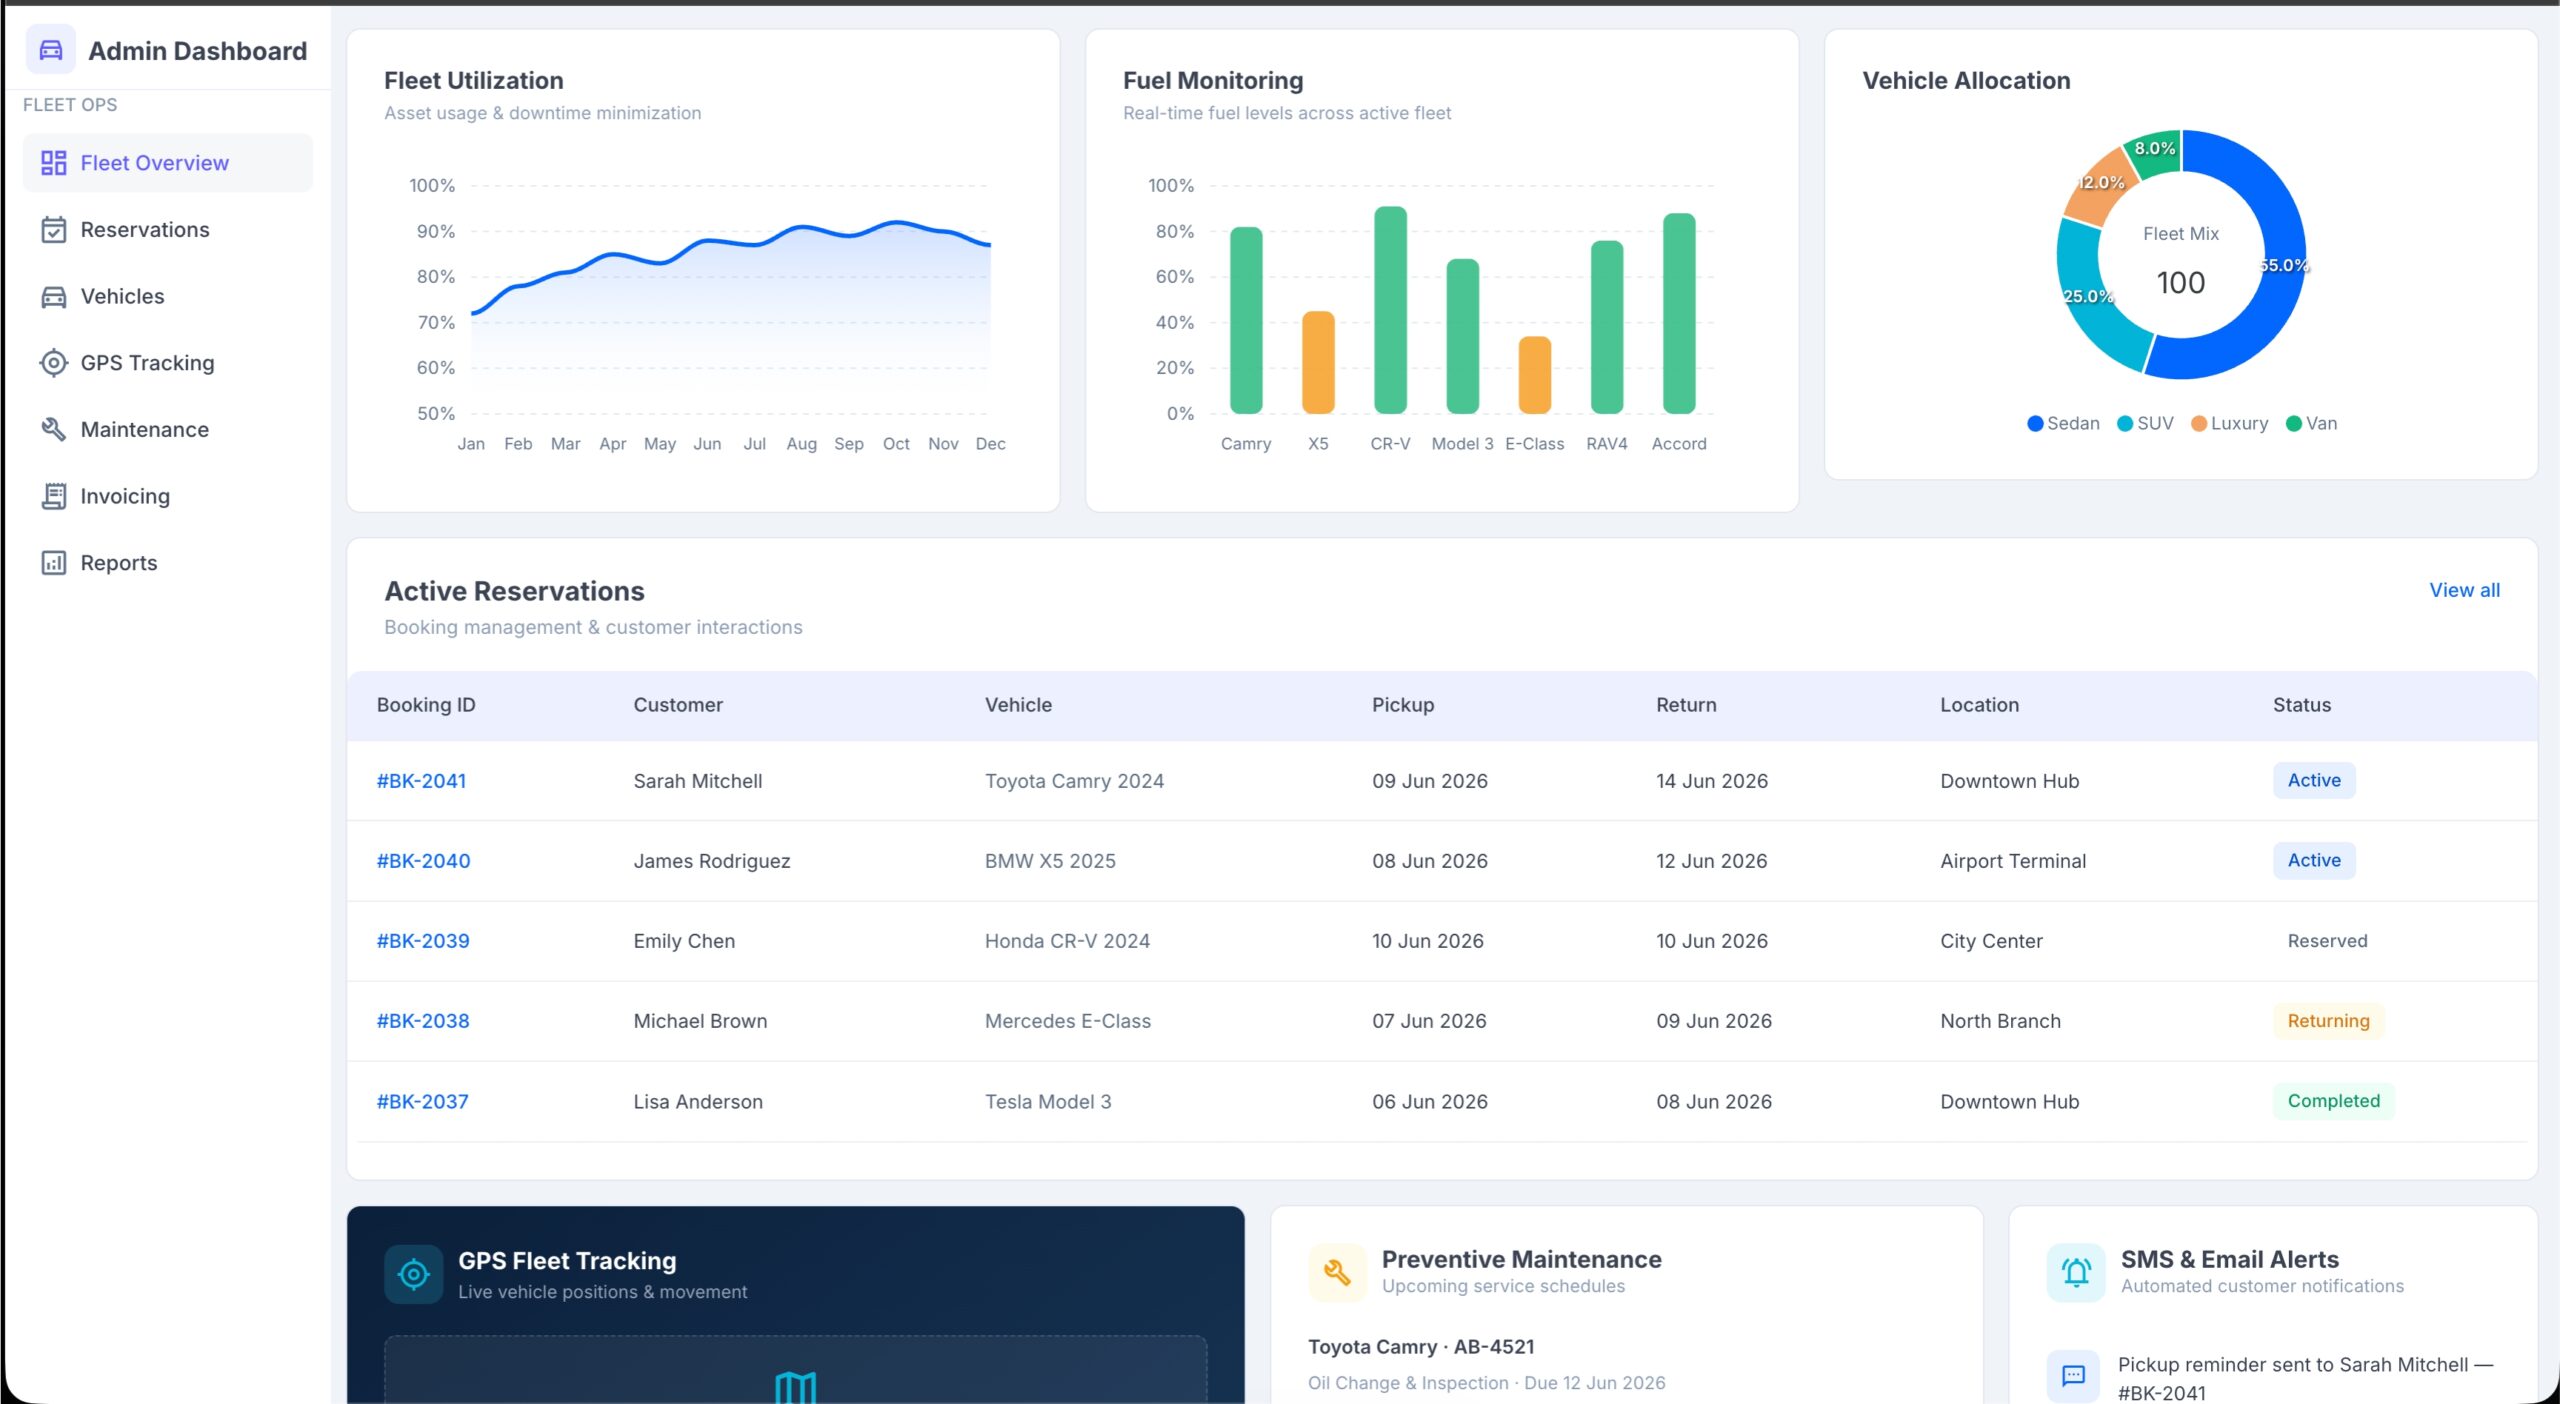Toggle Sedan legend in Vehicle Allocation
The width and height of the screenshot is (2560, 1404).
click(x=2062, y=423)
